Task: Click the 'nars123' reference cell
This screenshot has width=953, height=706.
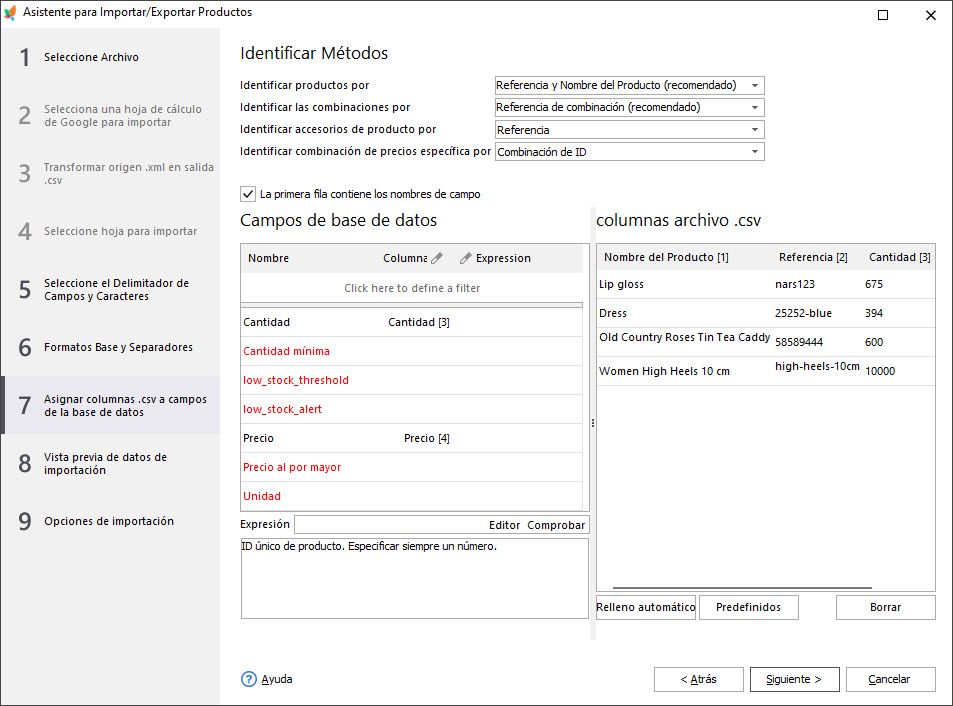Action: pyautogui.click(x=794, y=284)
